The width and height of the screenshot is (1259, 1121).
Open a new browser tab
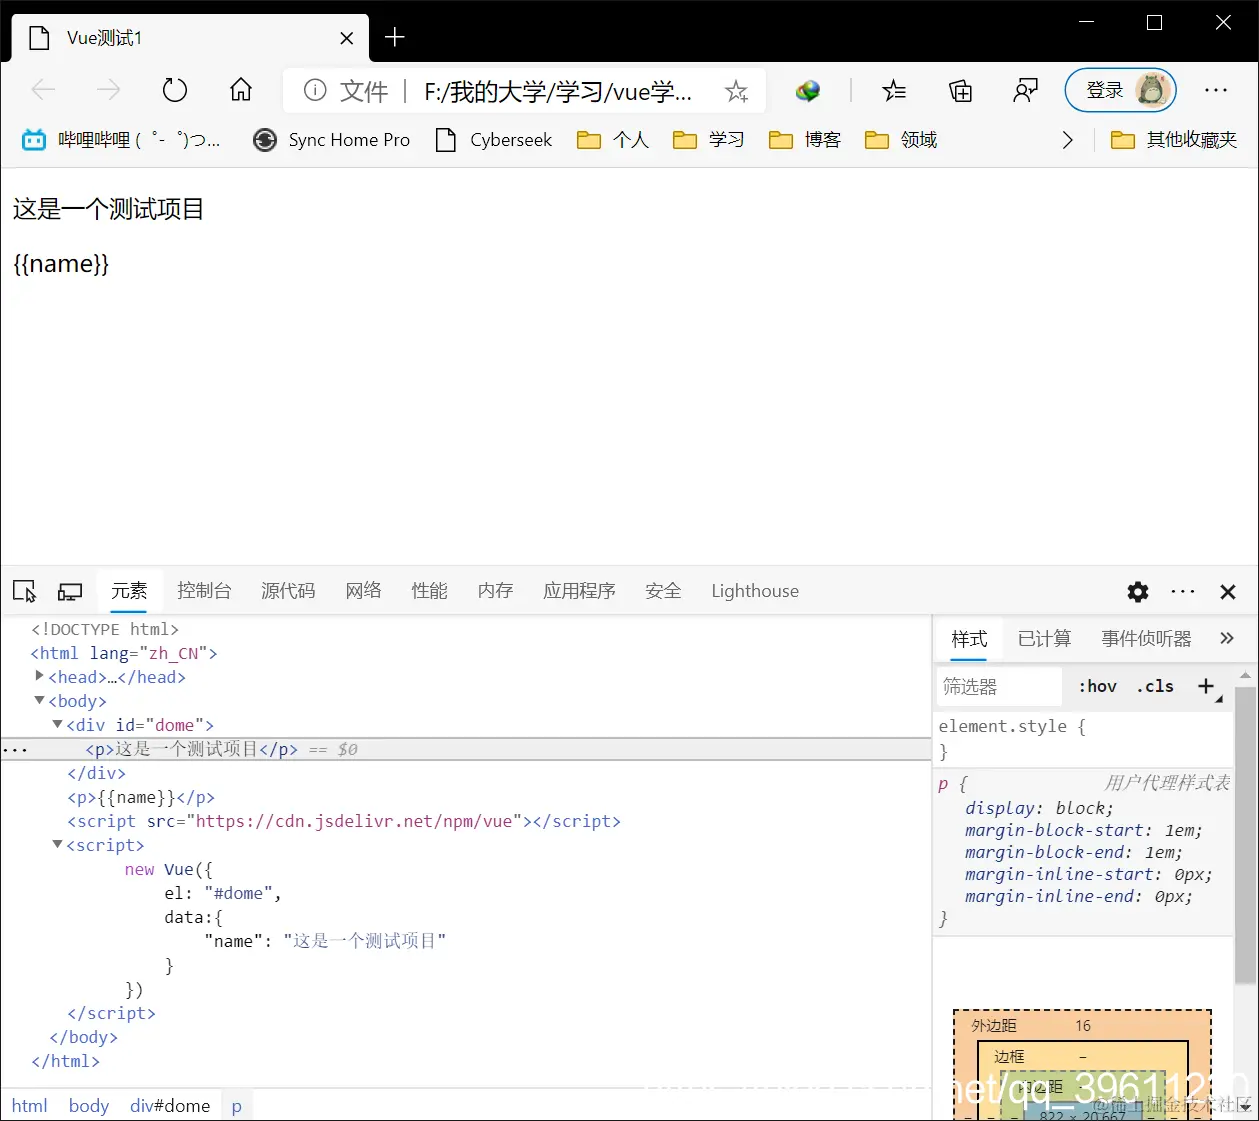click(x=395, y=37)
